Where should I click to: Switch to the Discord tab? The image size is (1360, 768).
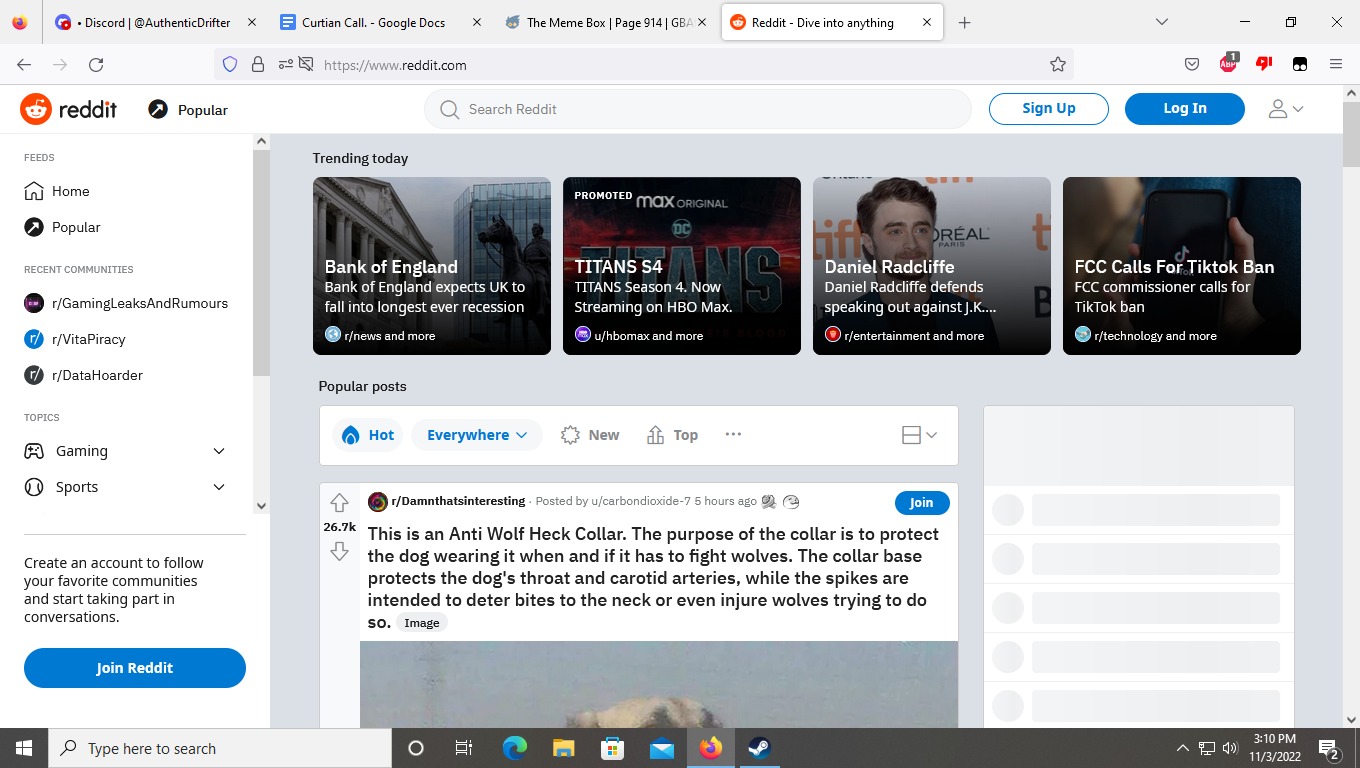tap(155, 22)
